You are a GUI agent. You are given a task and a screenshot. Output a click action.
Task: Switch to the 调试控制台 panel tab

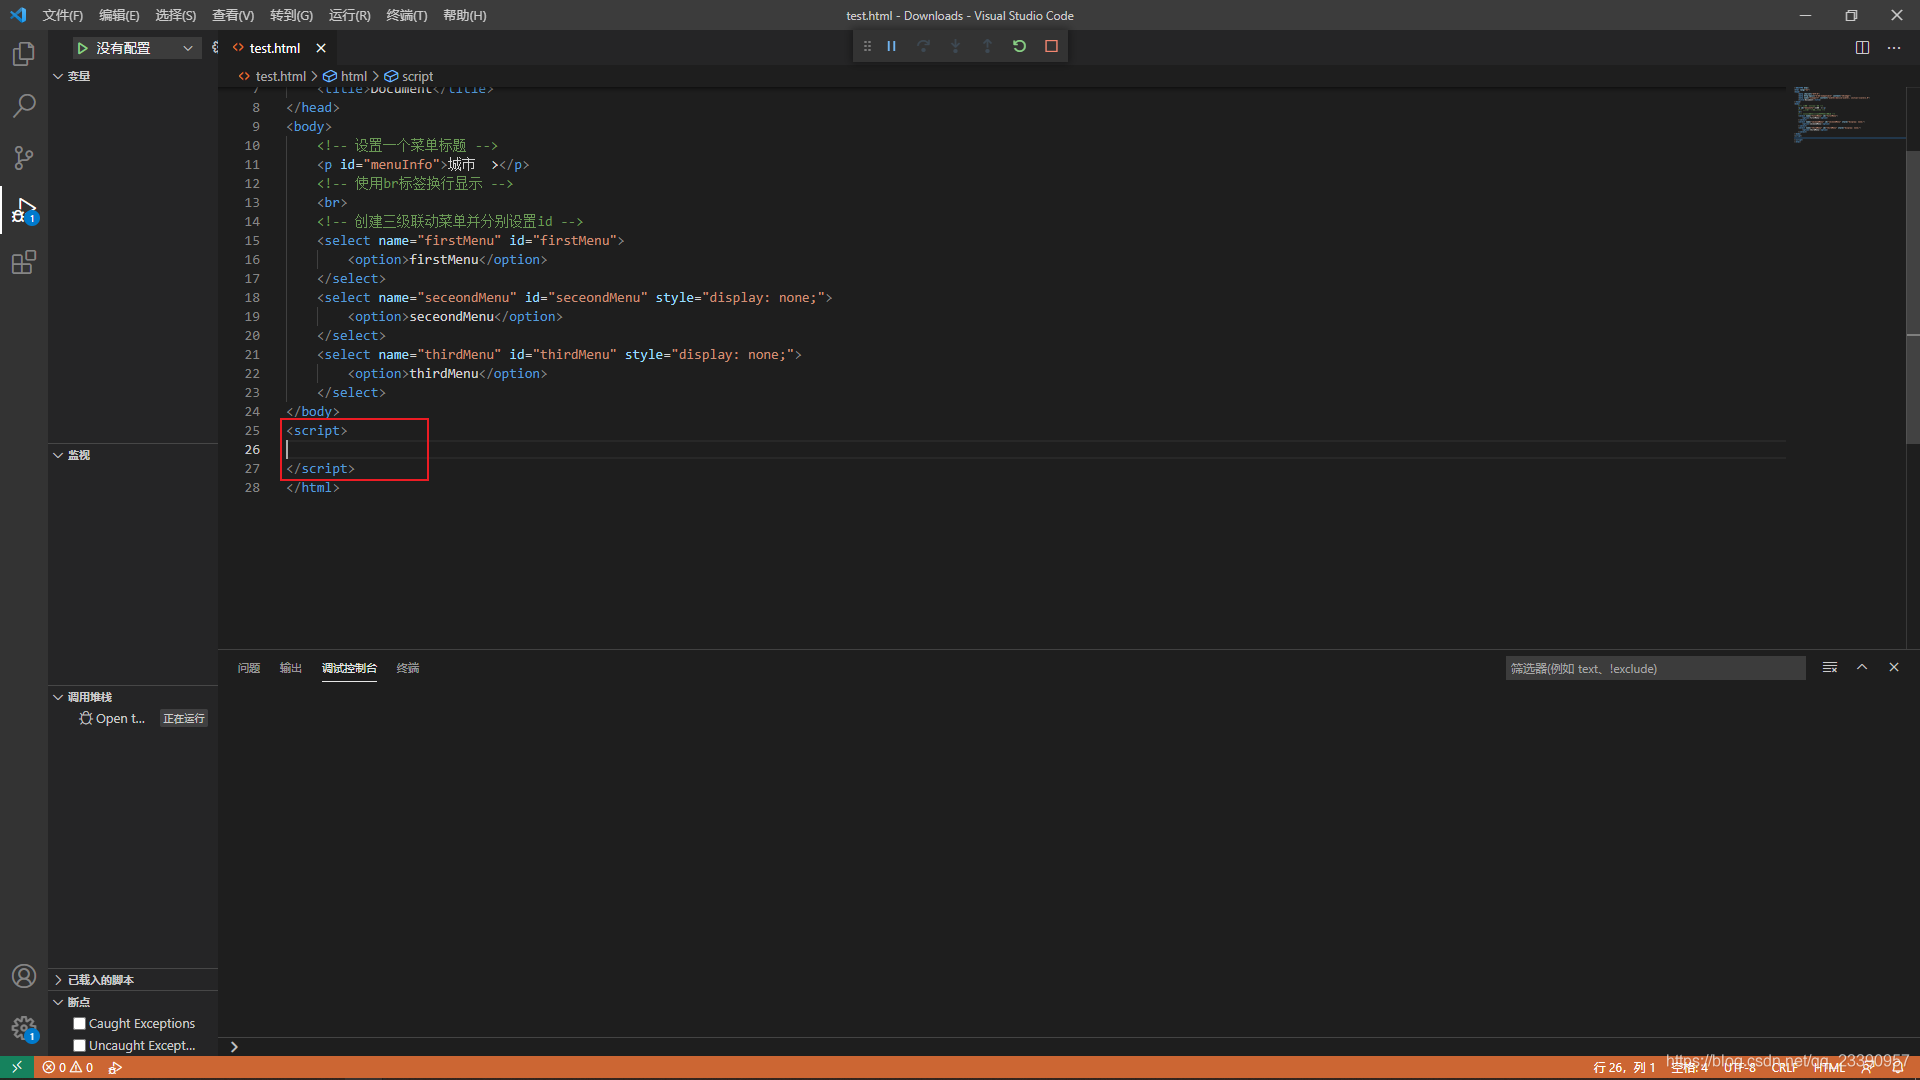(349, 668)
